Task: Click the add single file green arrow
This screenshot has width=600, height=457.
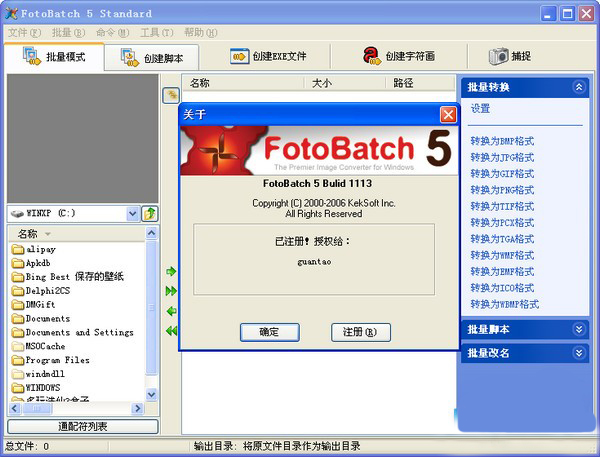Action: click(171, 271)
